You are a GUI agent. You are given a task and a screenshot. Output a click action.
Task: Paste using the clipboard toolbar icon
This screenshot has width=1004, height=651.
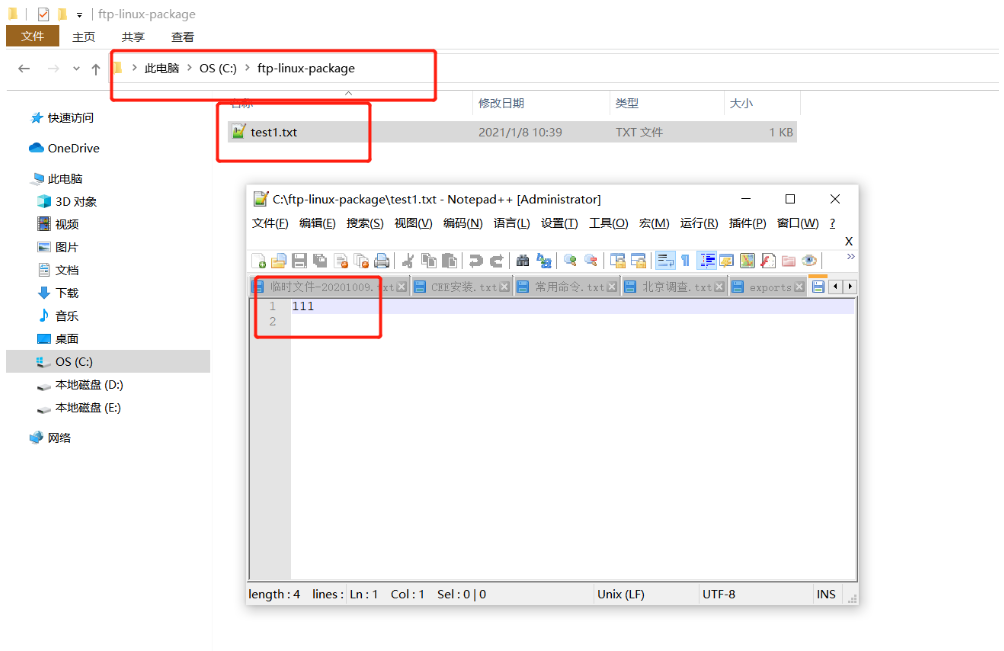coord(449,261)
